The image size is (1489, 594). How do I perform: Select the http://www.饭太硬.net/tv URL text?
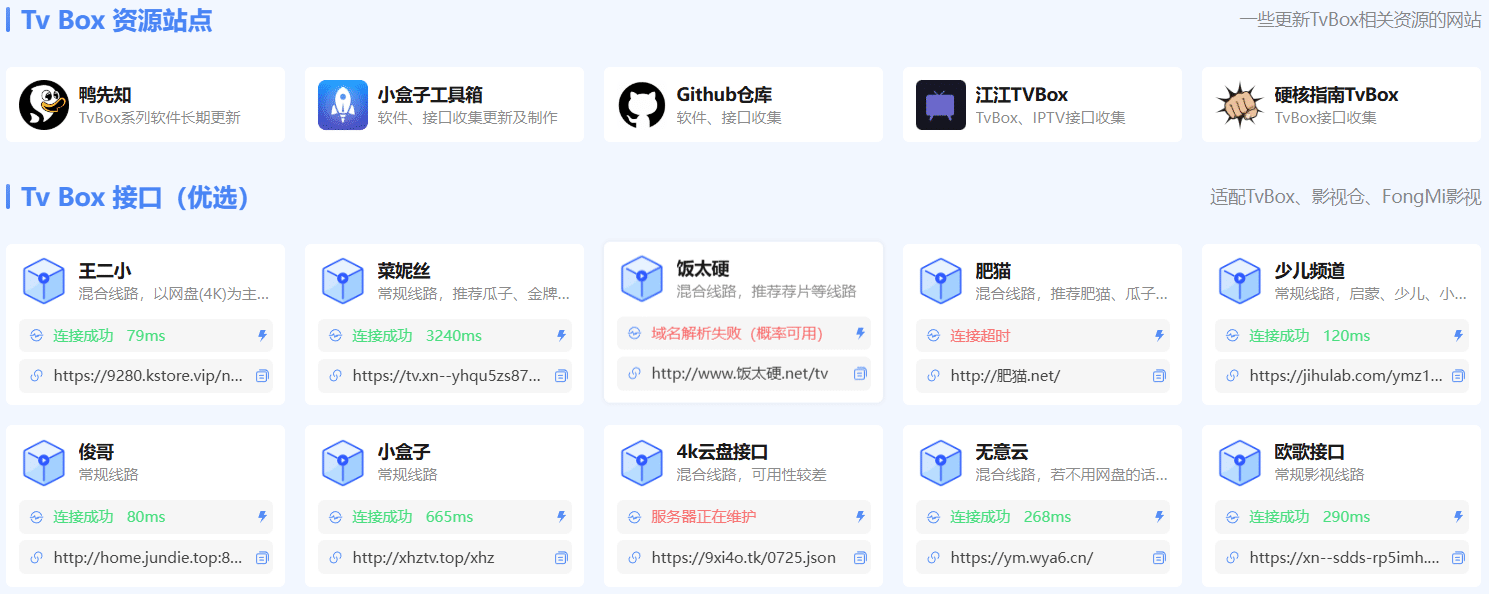click(740, 374)
